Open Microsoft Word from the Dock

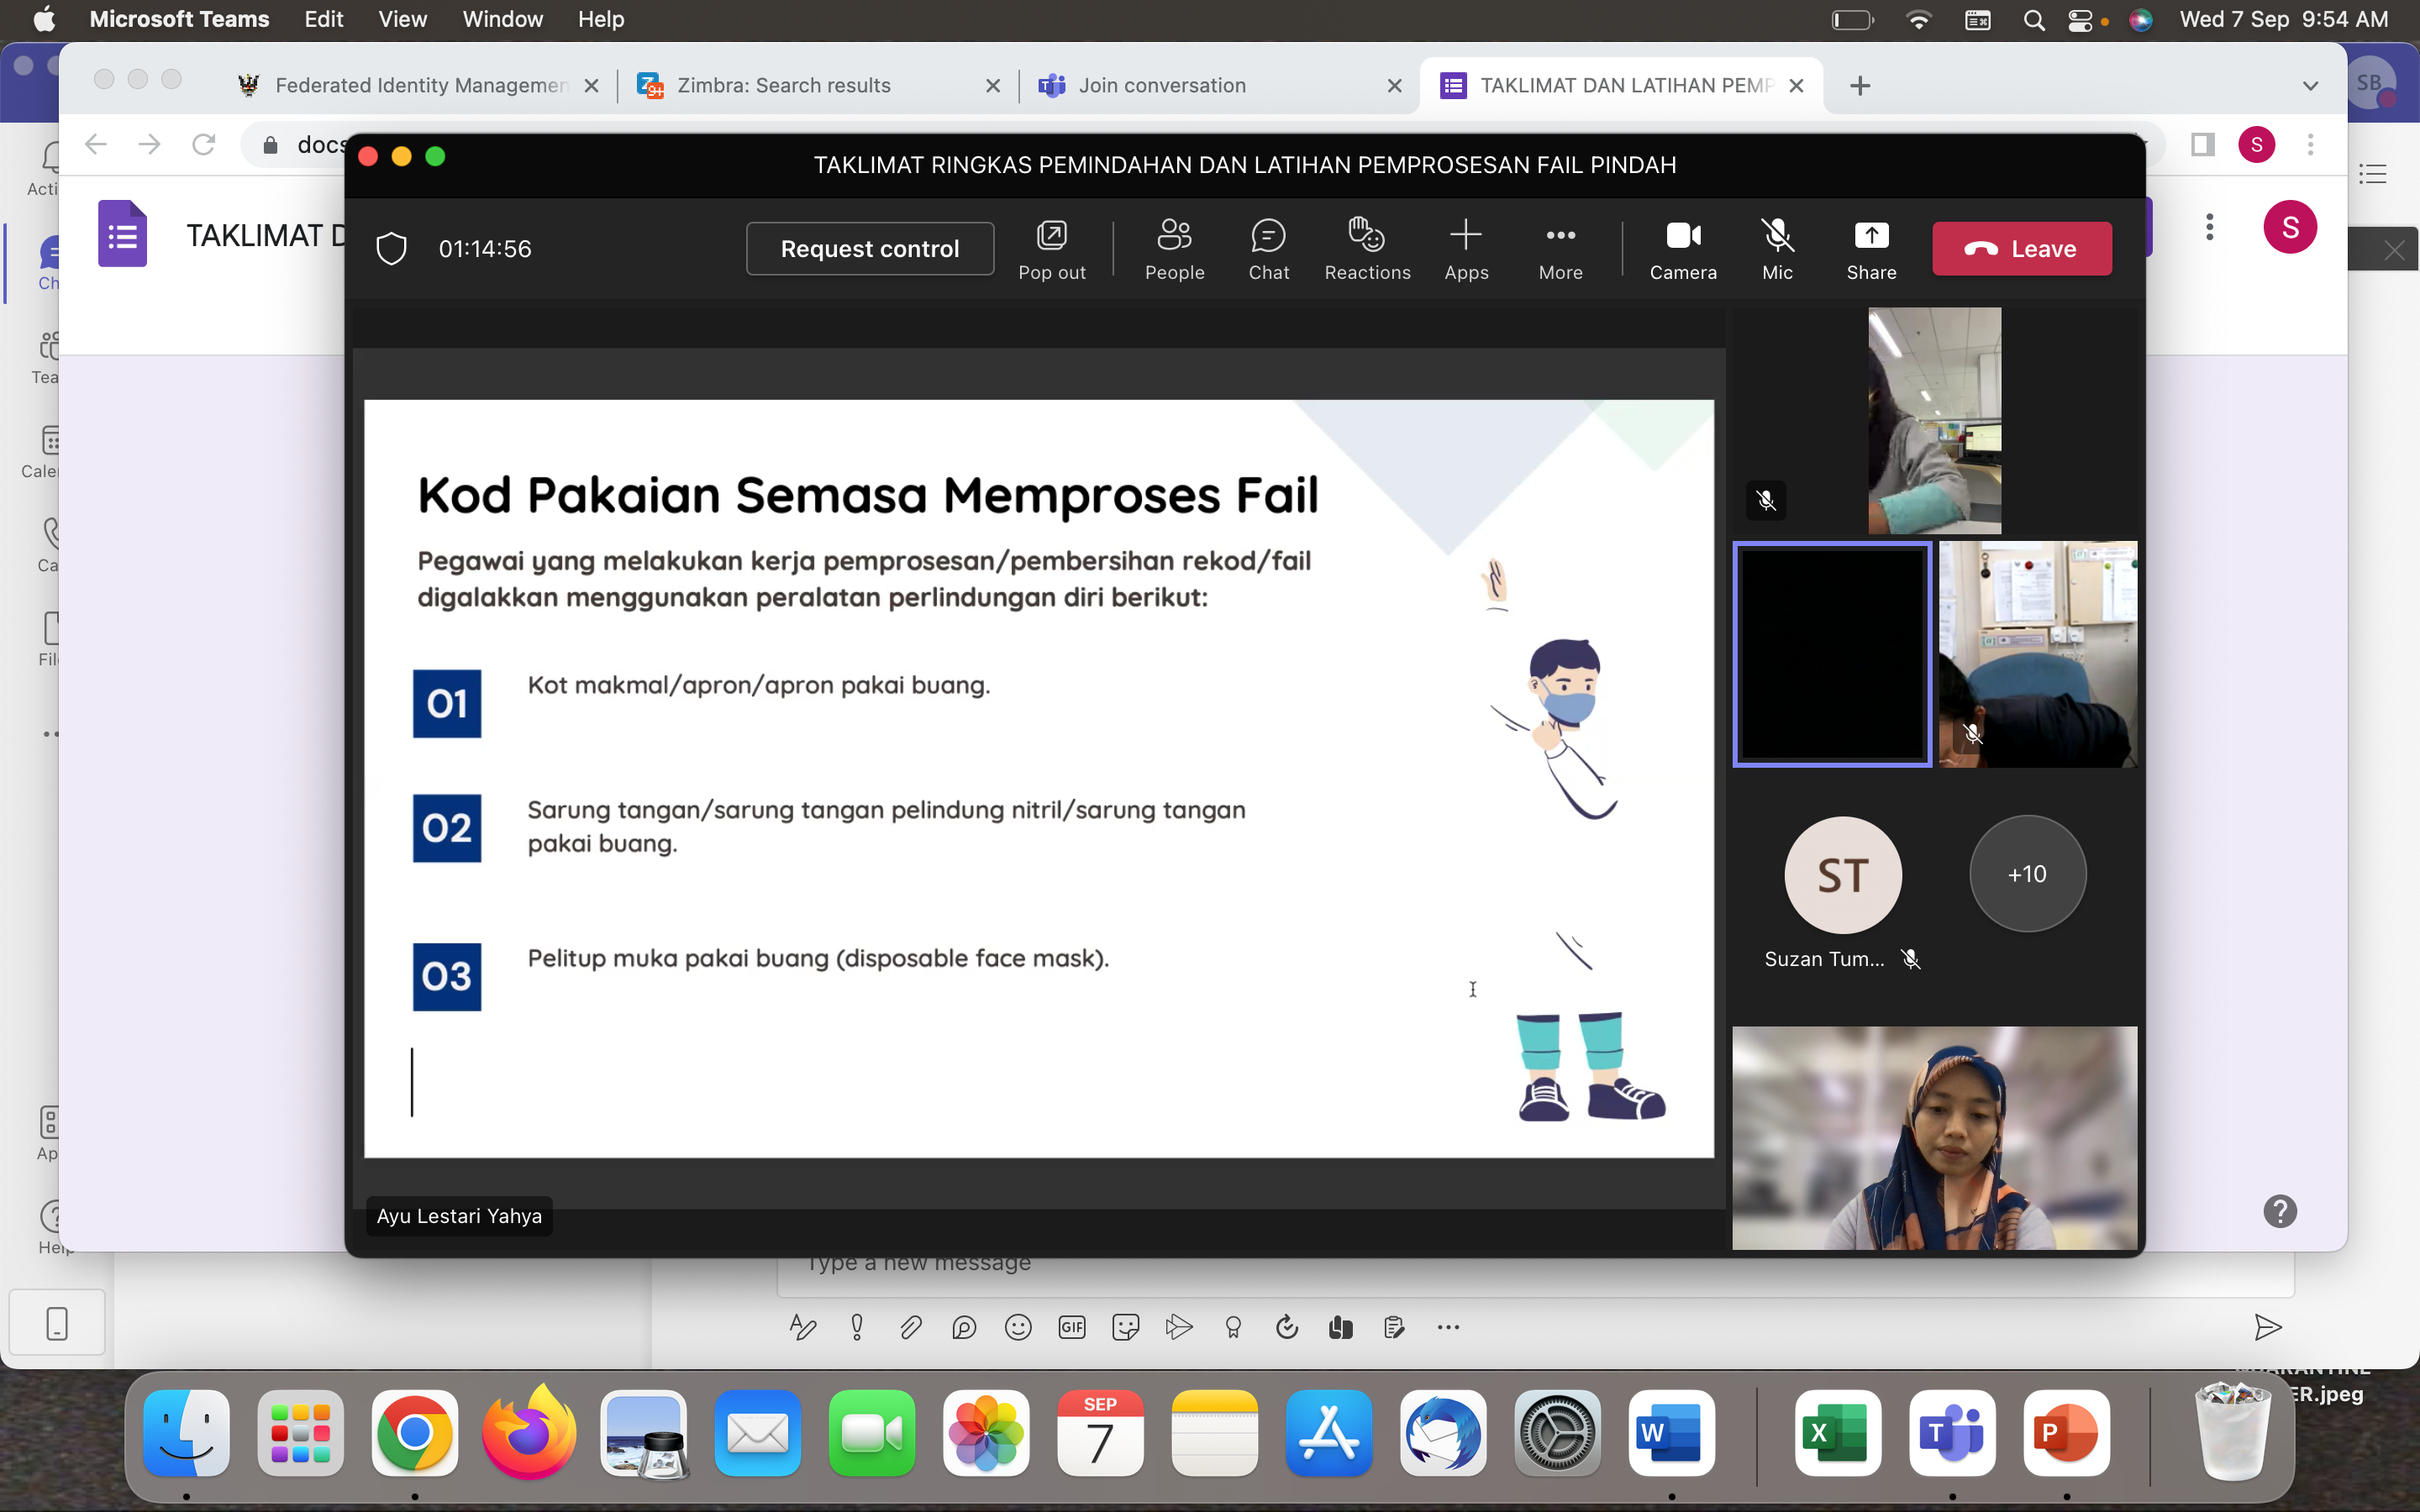(x=1671, y=1432)
